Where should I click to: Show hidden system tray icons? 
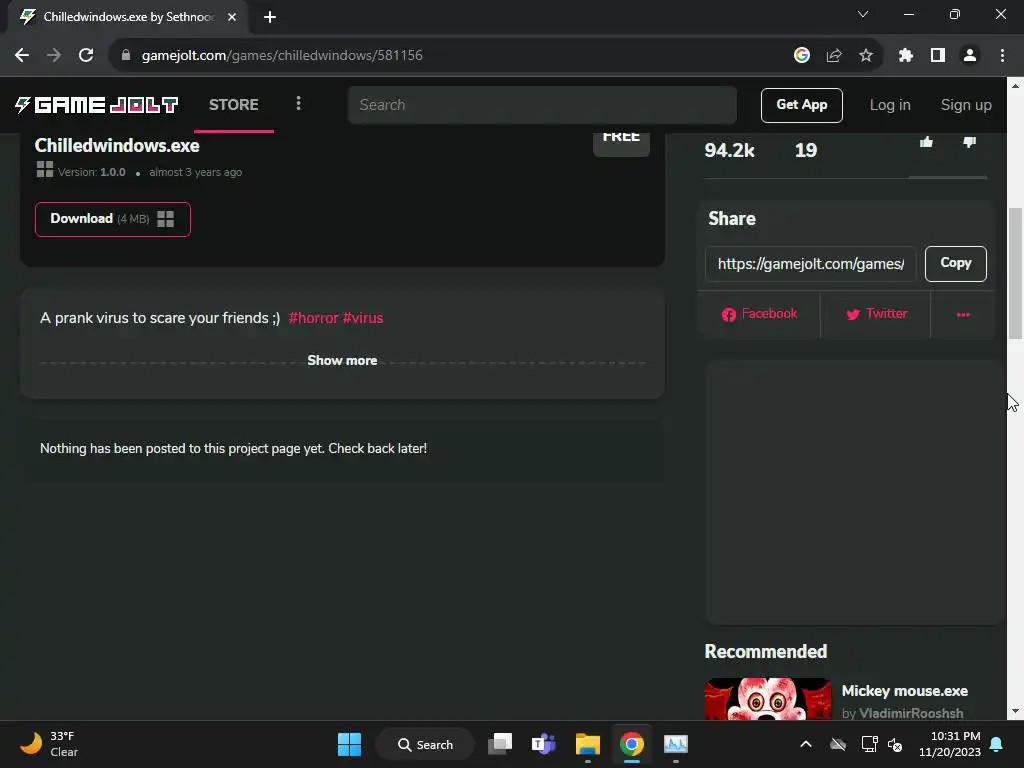(x=806, y=744)
